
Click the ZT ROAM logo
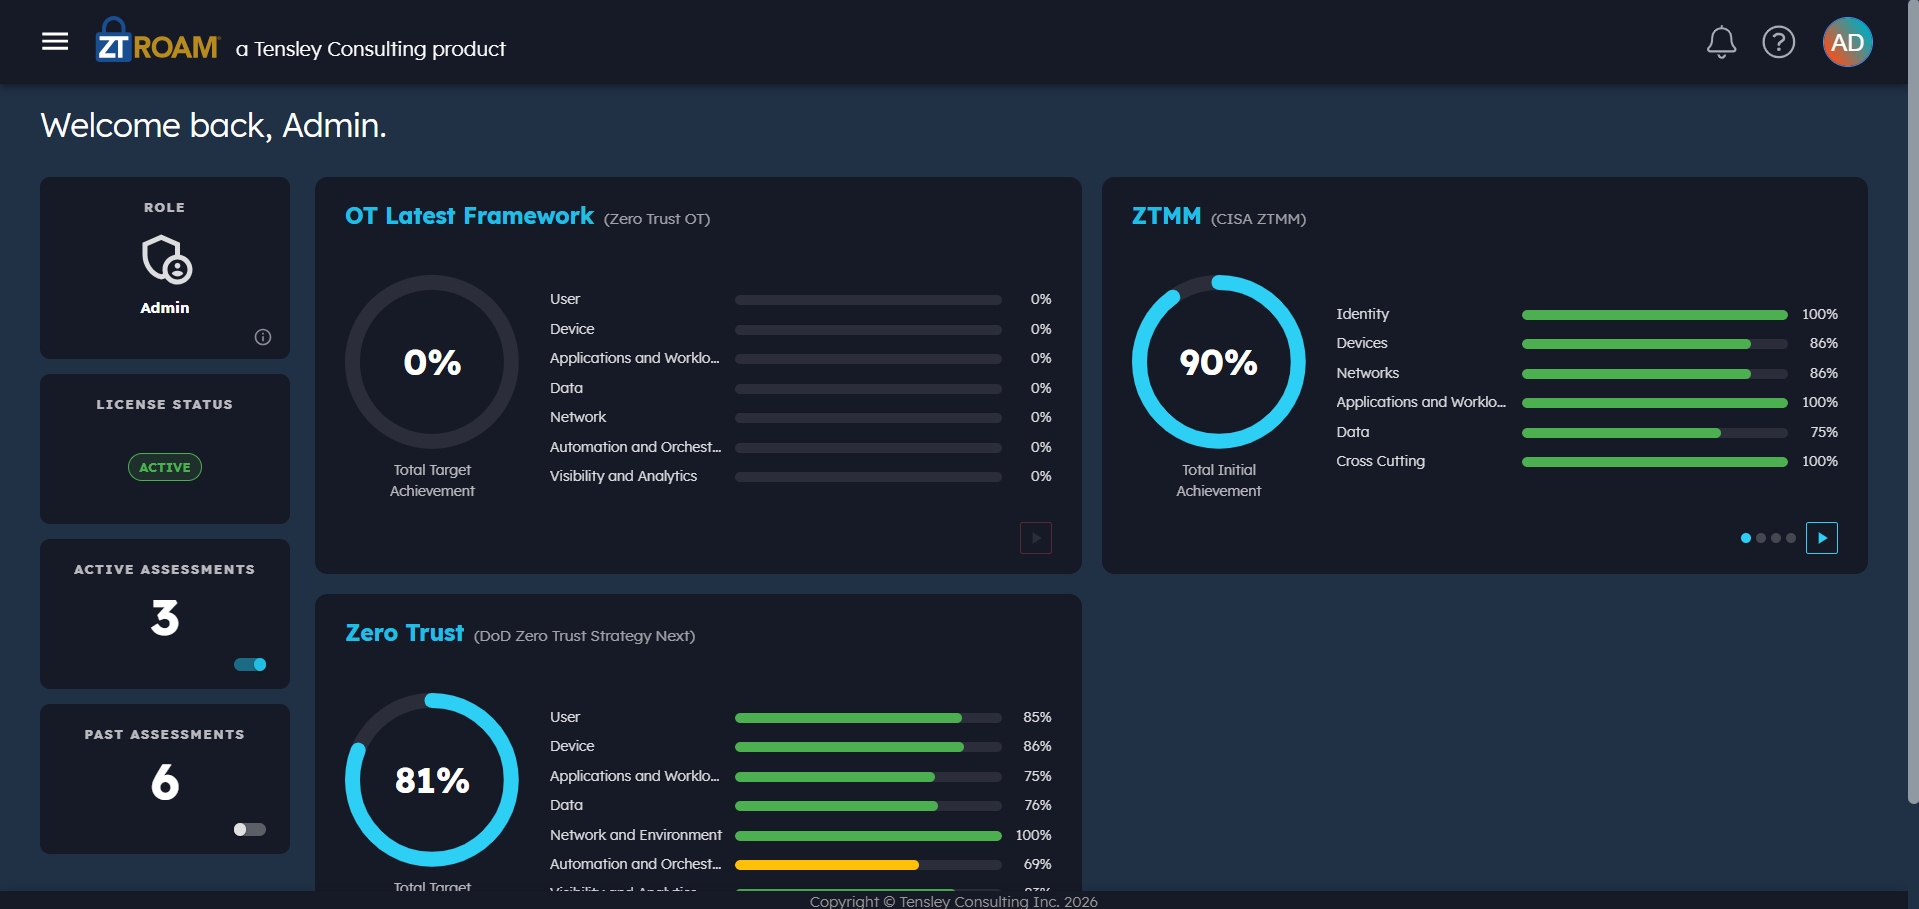[x=157, y=41]
